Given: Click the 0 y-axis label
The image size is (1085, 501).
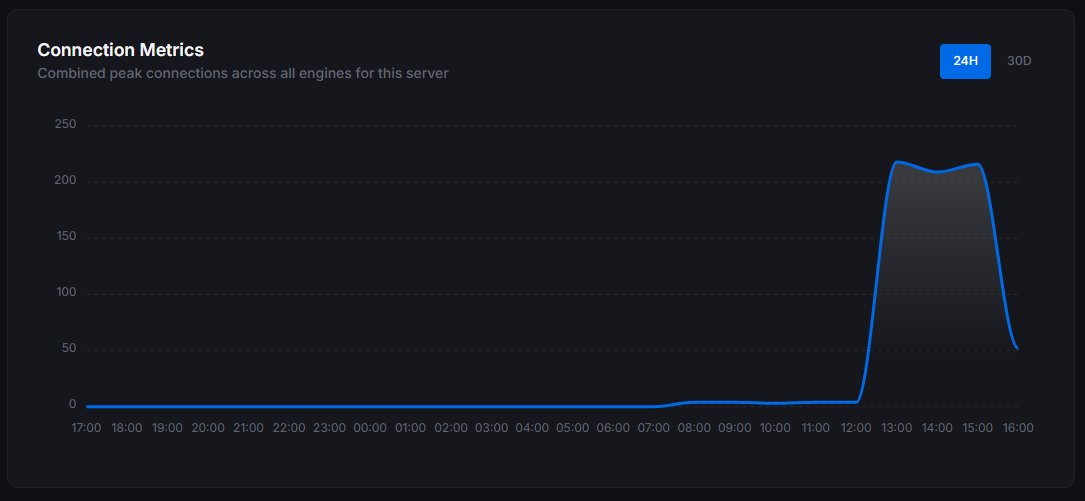Looking at the screenshot, I should (x=72, y=404).
